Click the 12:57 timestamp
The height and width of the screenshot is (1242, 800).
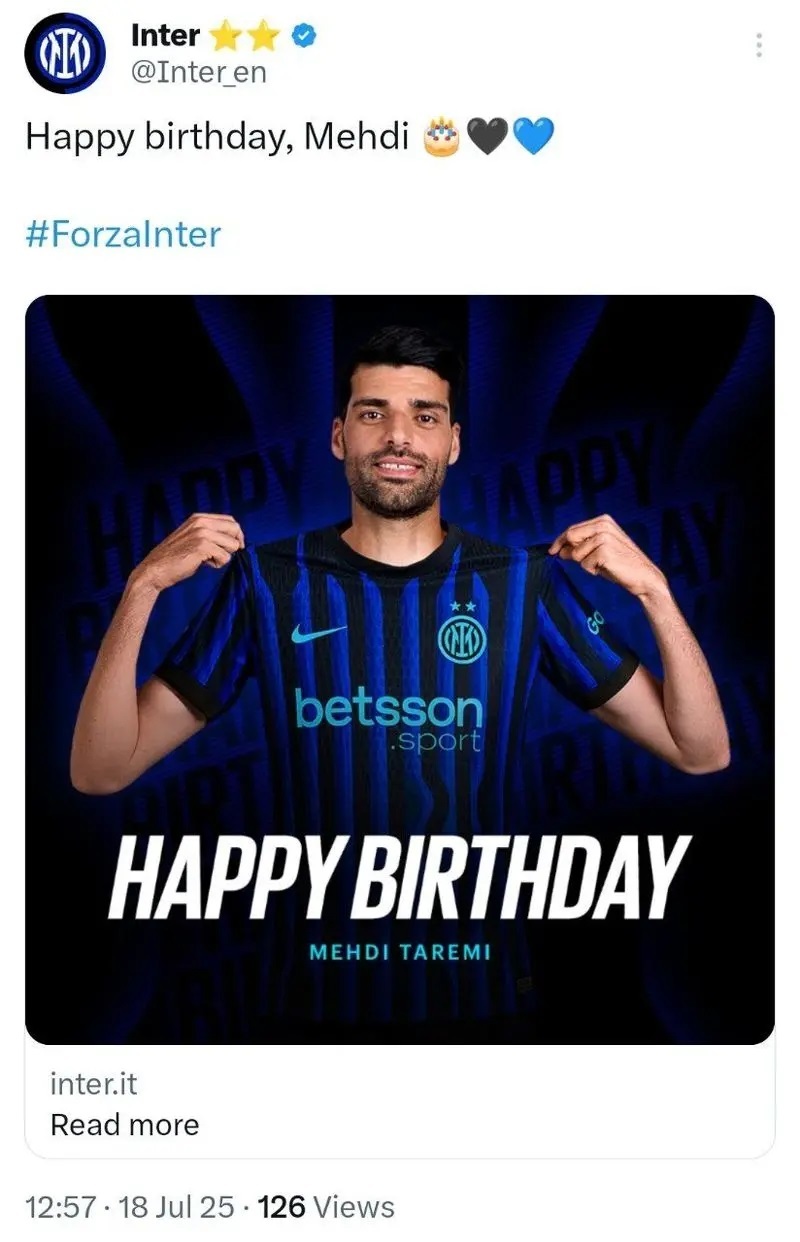click(63, 1207)
